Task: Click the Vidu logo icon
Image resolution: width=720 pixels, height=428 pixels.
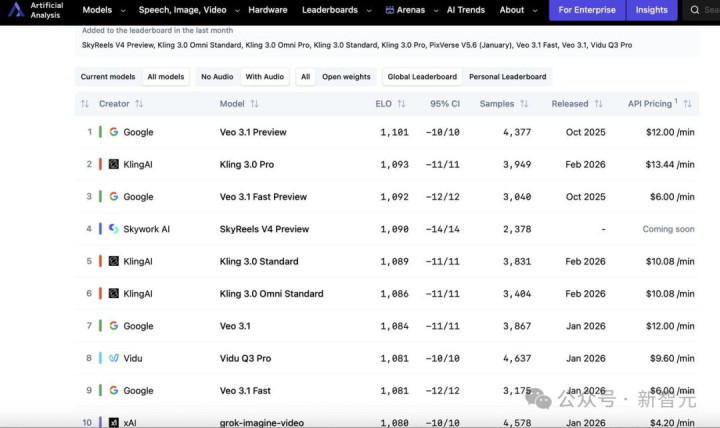Action: coord(113,358)
